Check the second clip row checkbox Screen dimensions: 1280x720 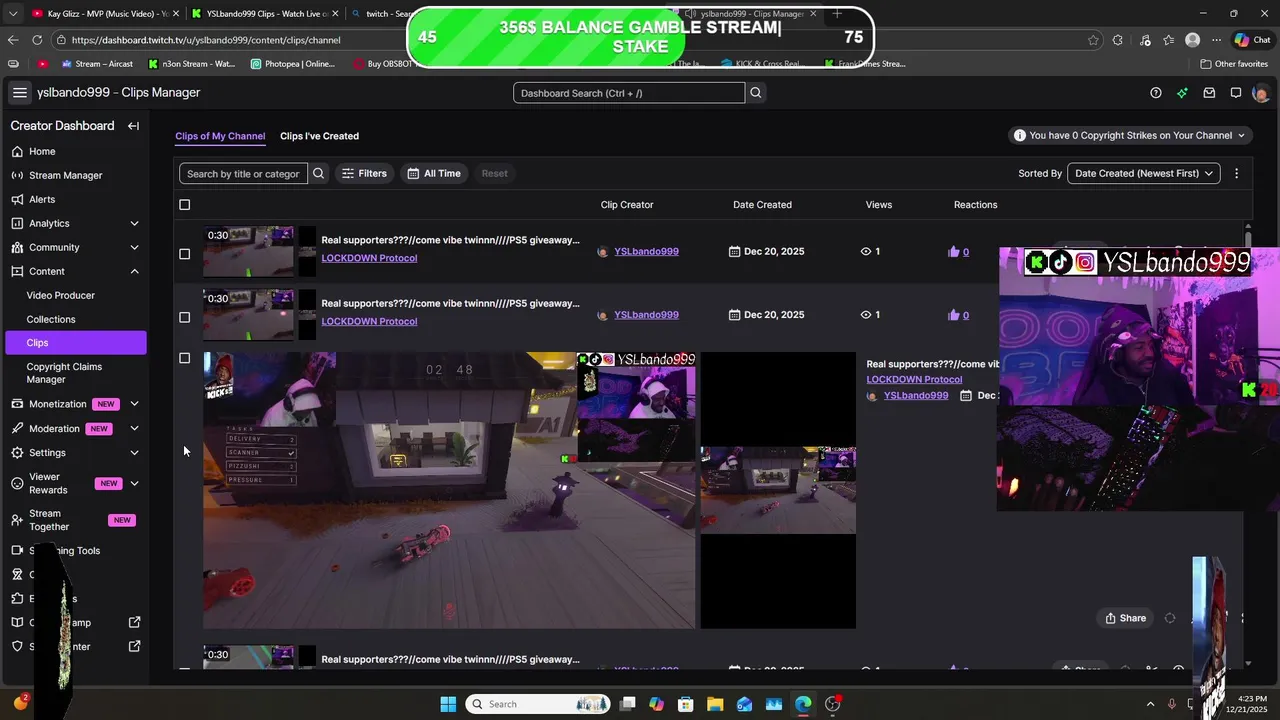point(184,318)
